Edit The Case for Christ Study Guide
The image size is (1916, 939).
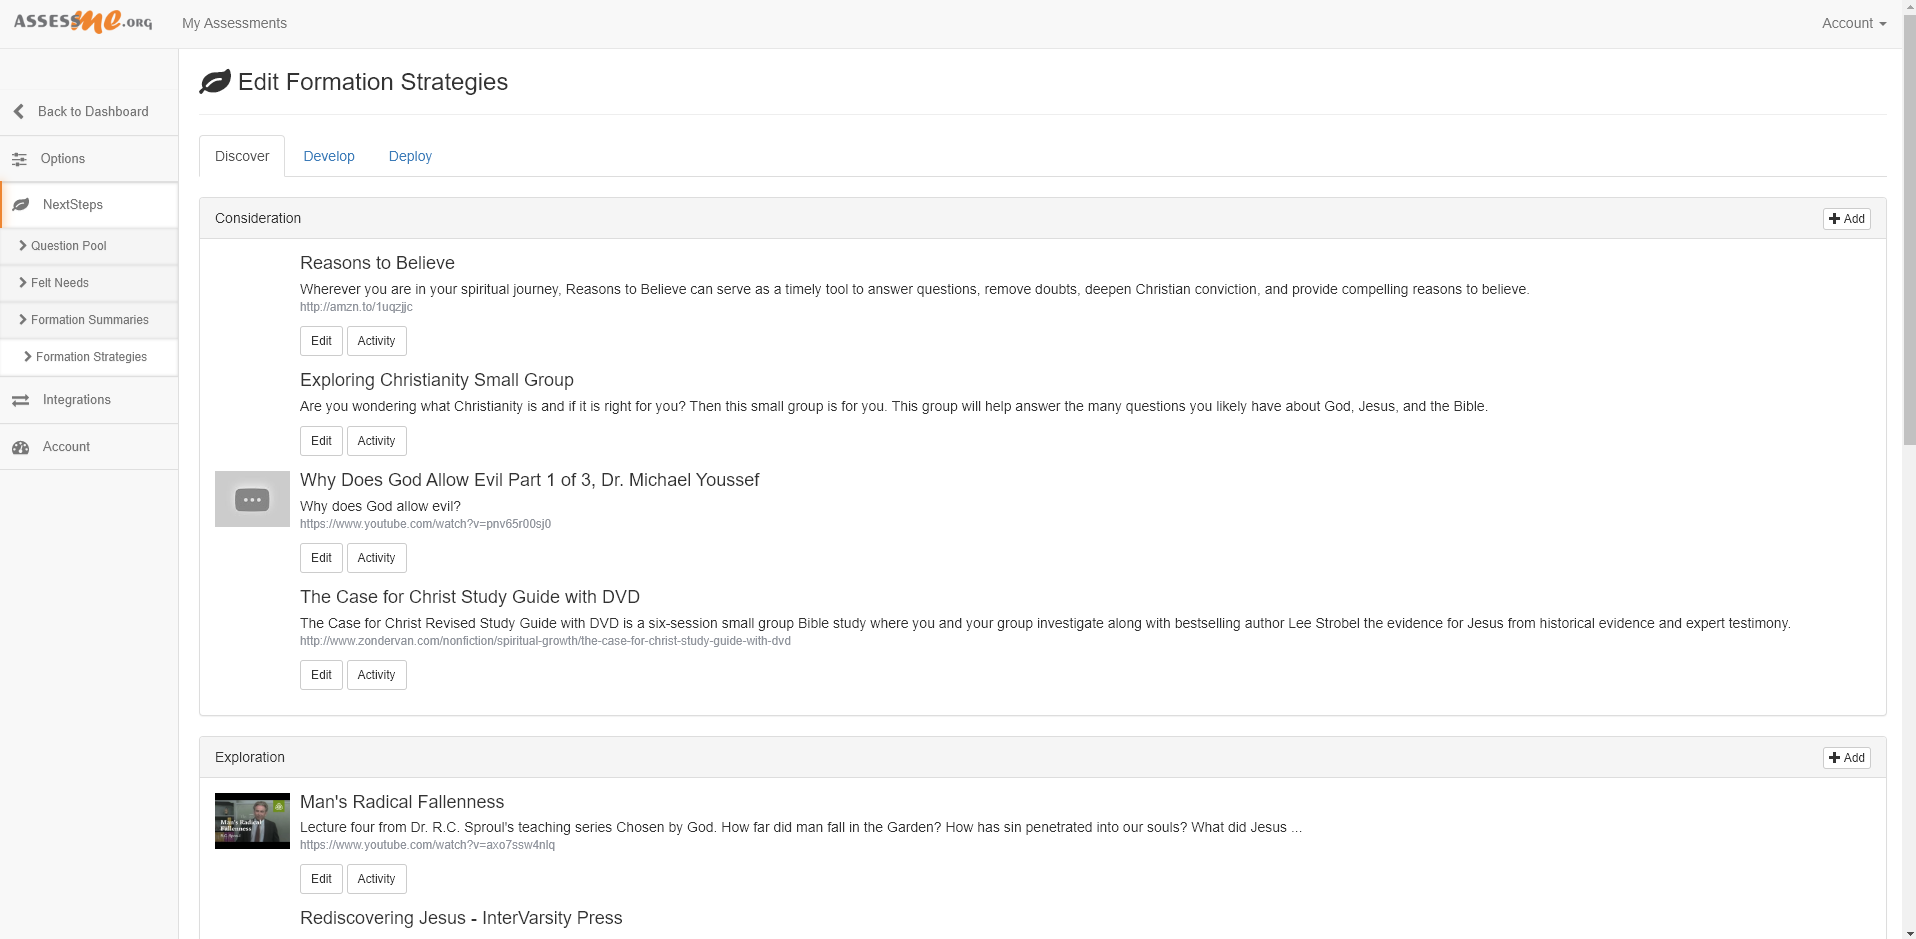(x=321, y=675)
